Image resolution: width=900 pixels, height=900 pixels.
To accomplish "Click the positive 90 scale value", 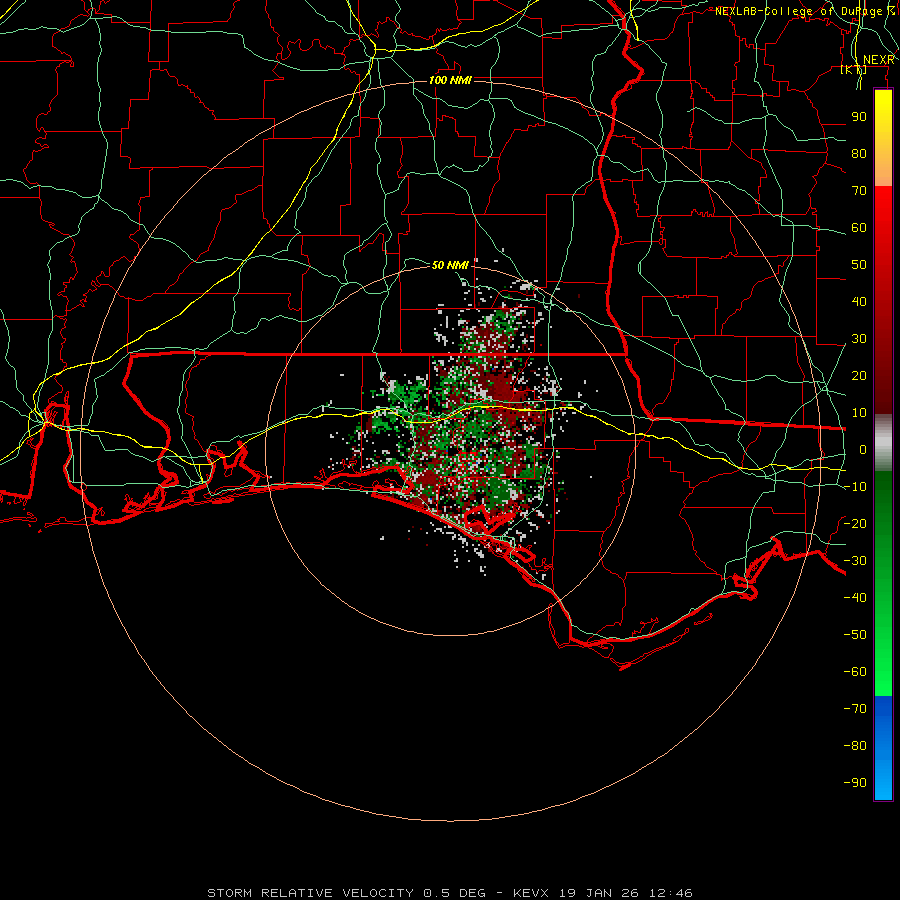I will click(x=859, y=117).
